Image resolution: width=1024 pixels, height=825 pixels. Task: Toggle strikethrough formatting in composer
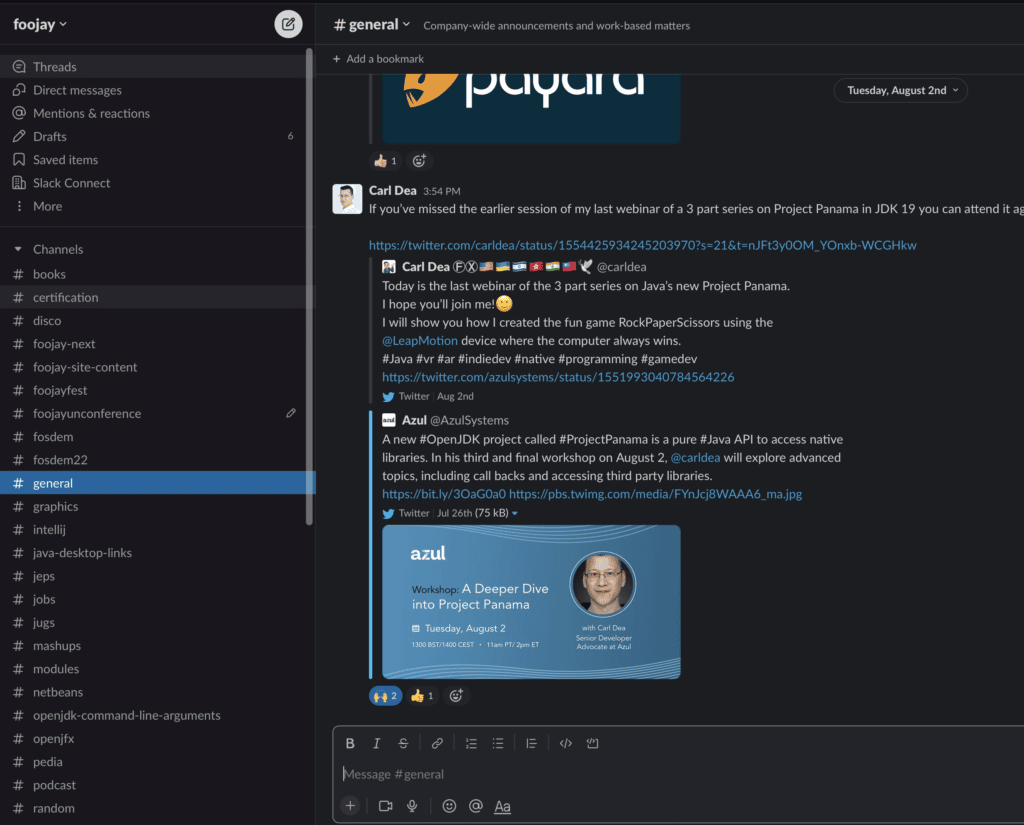pos(403,743)
